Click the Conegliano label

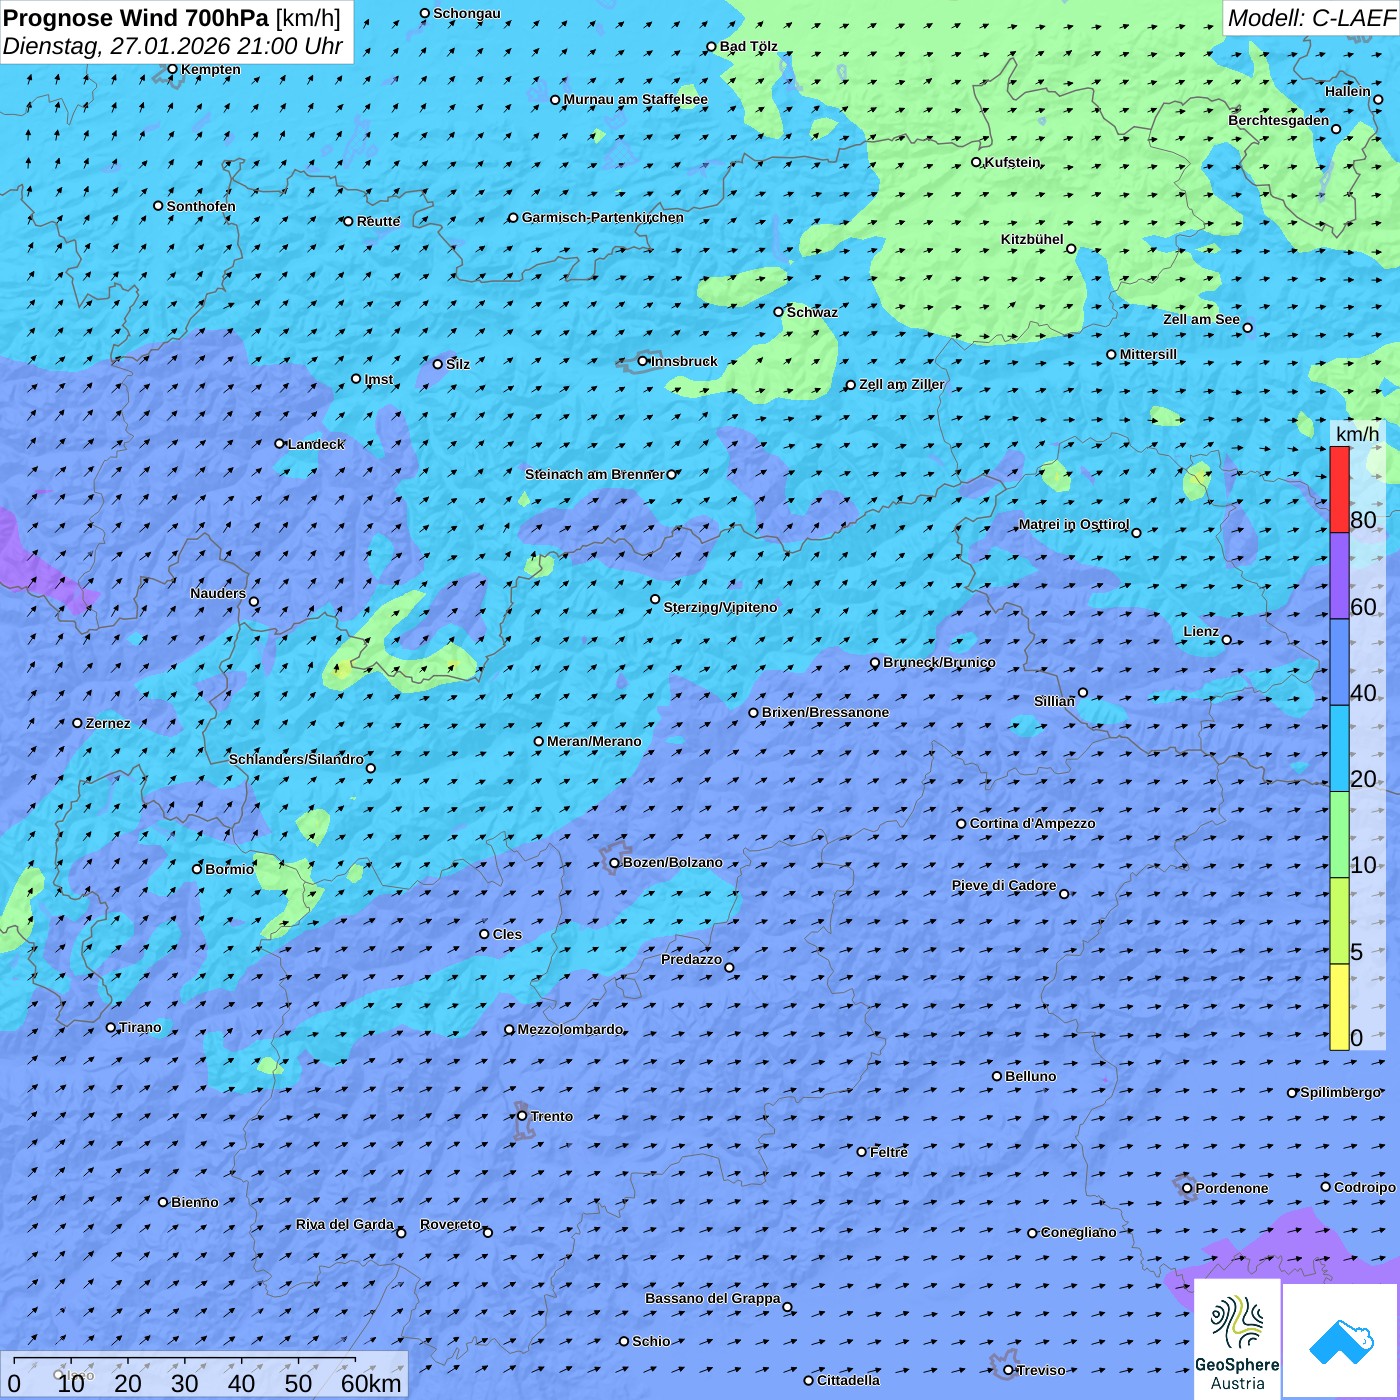coord(1079,1232)
